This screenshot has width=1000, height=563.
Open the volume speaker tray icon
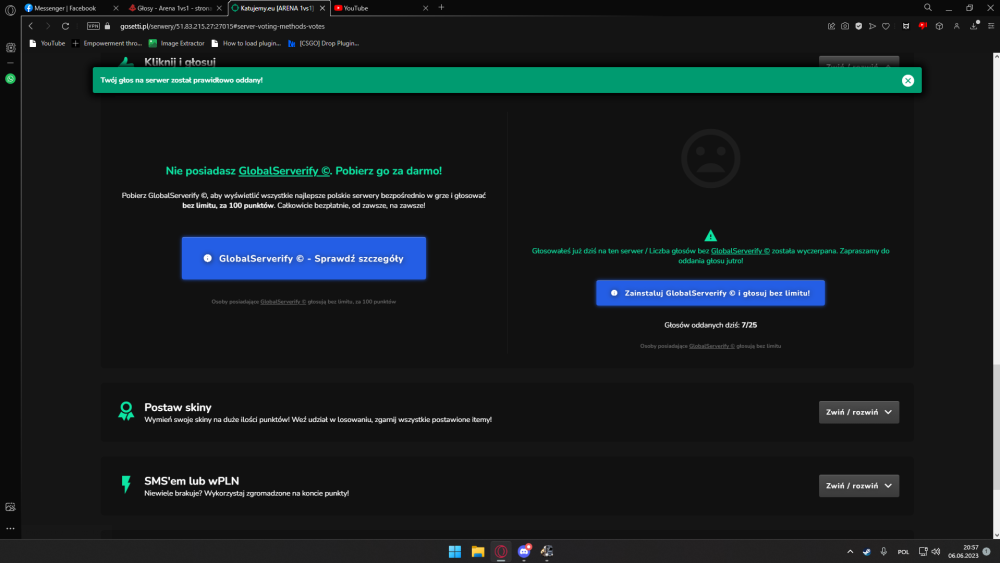tap(936, 552)
